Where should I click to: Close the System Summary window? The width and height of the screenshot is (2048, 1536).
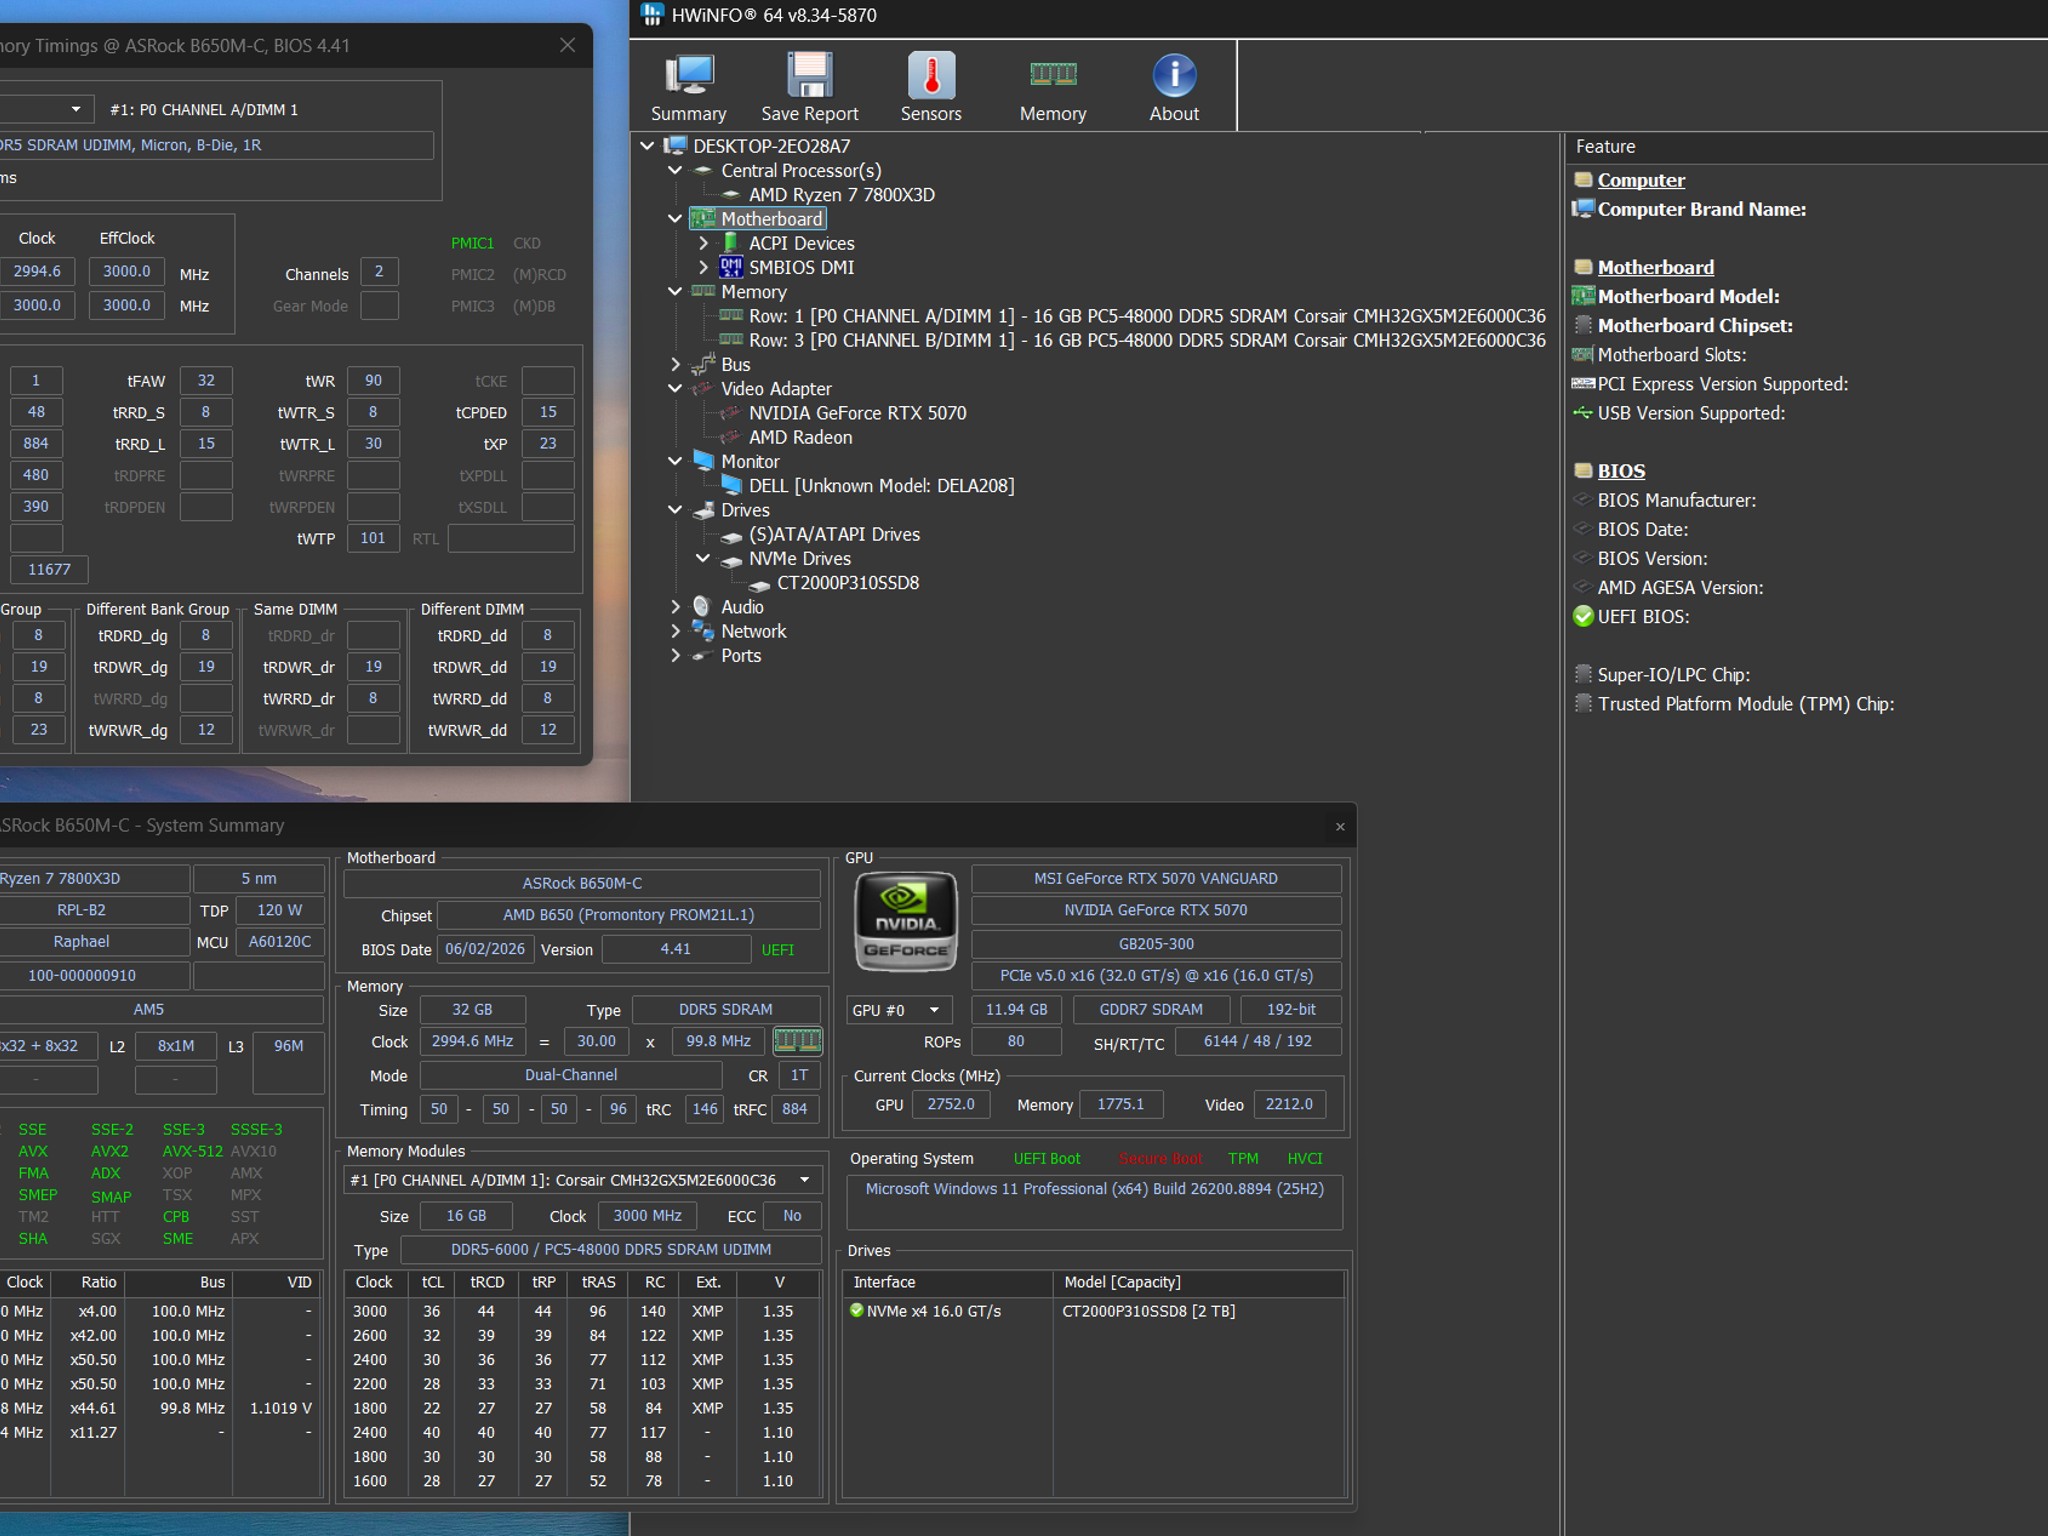tap(1340, 826)
